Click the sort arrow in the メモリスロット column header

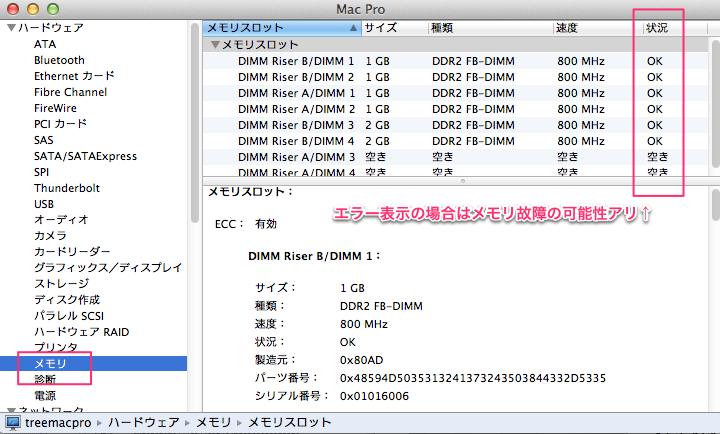pos(353,28)
